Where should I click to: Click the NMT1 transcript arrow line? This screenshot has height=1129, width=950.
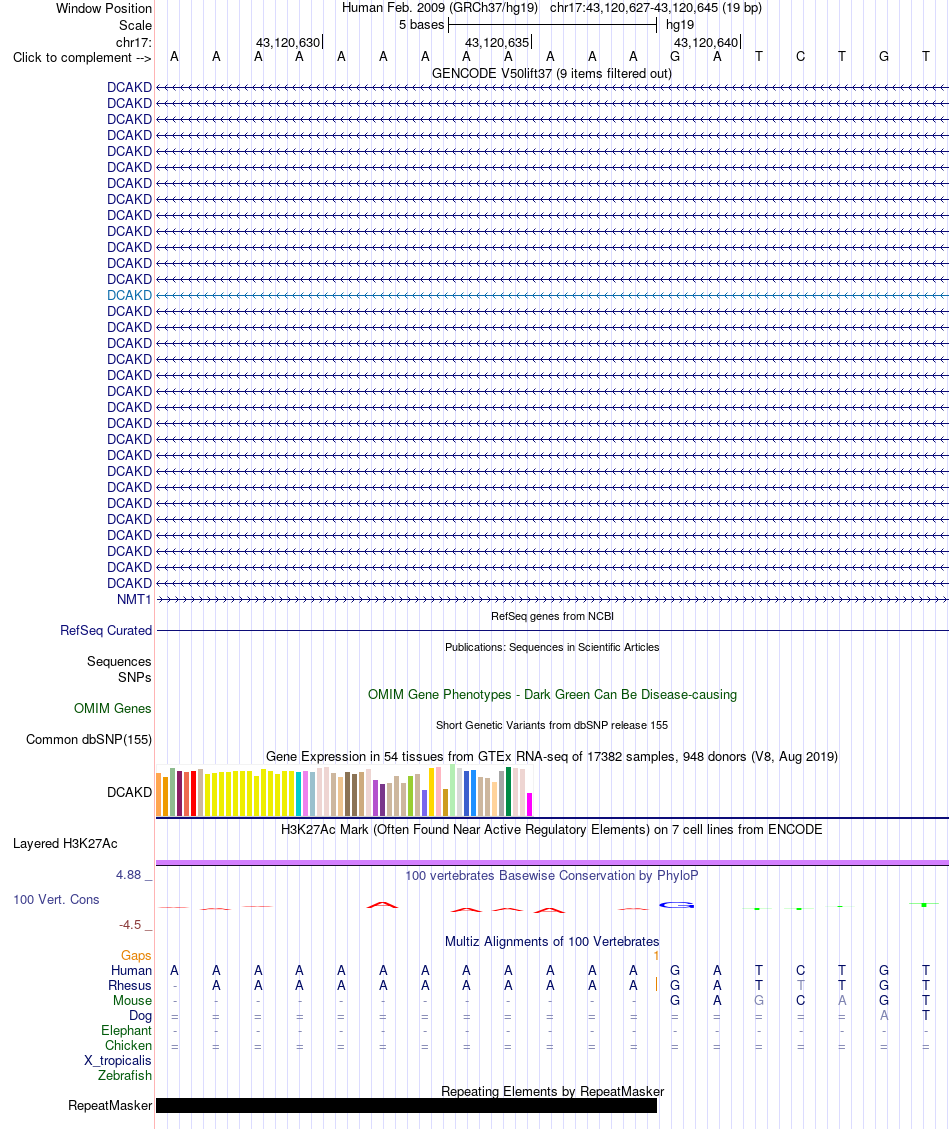pos(552,599)
